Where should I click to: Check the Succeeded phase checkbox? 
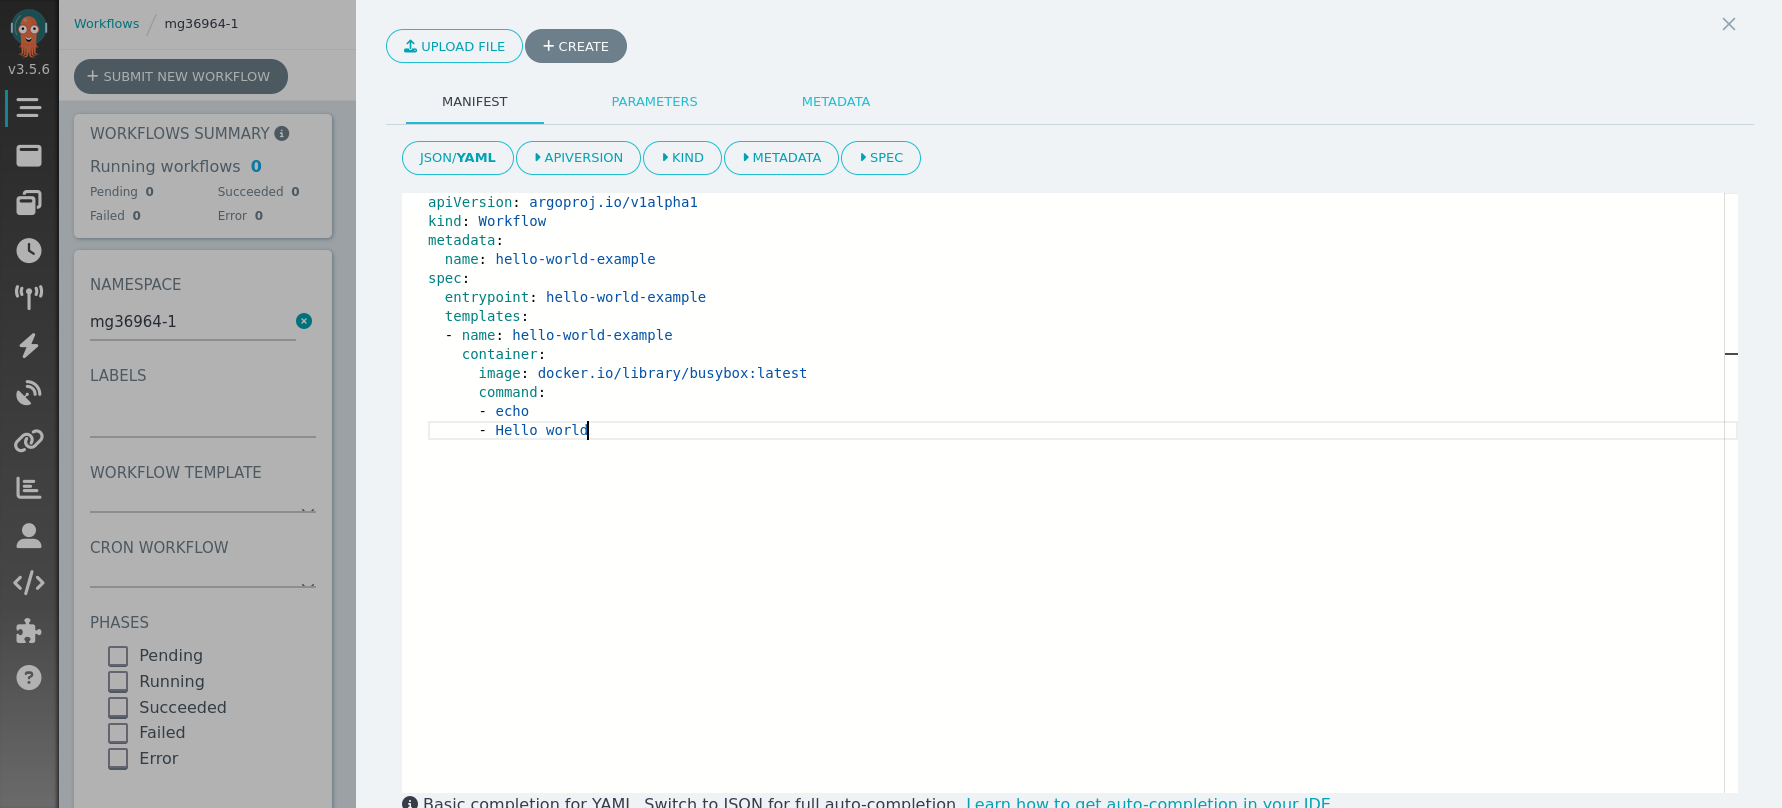(x=118, y=708)
